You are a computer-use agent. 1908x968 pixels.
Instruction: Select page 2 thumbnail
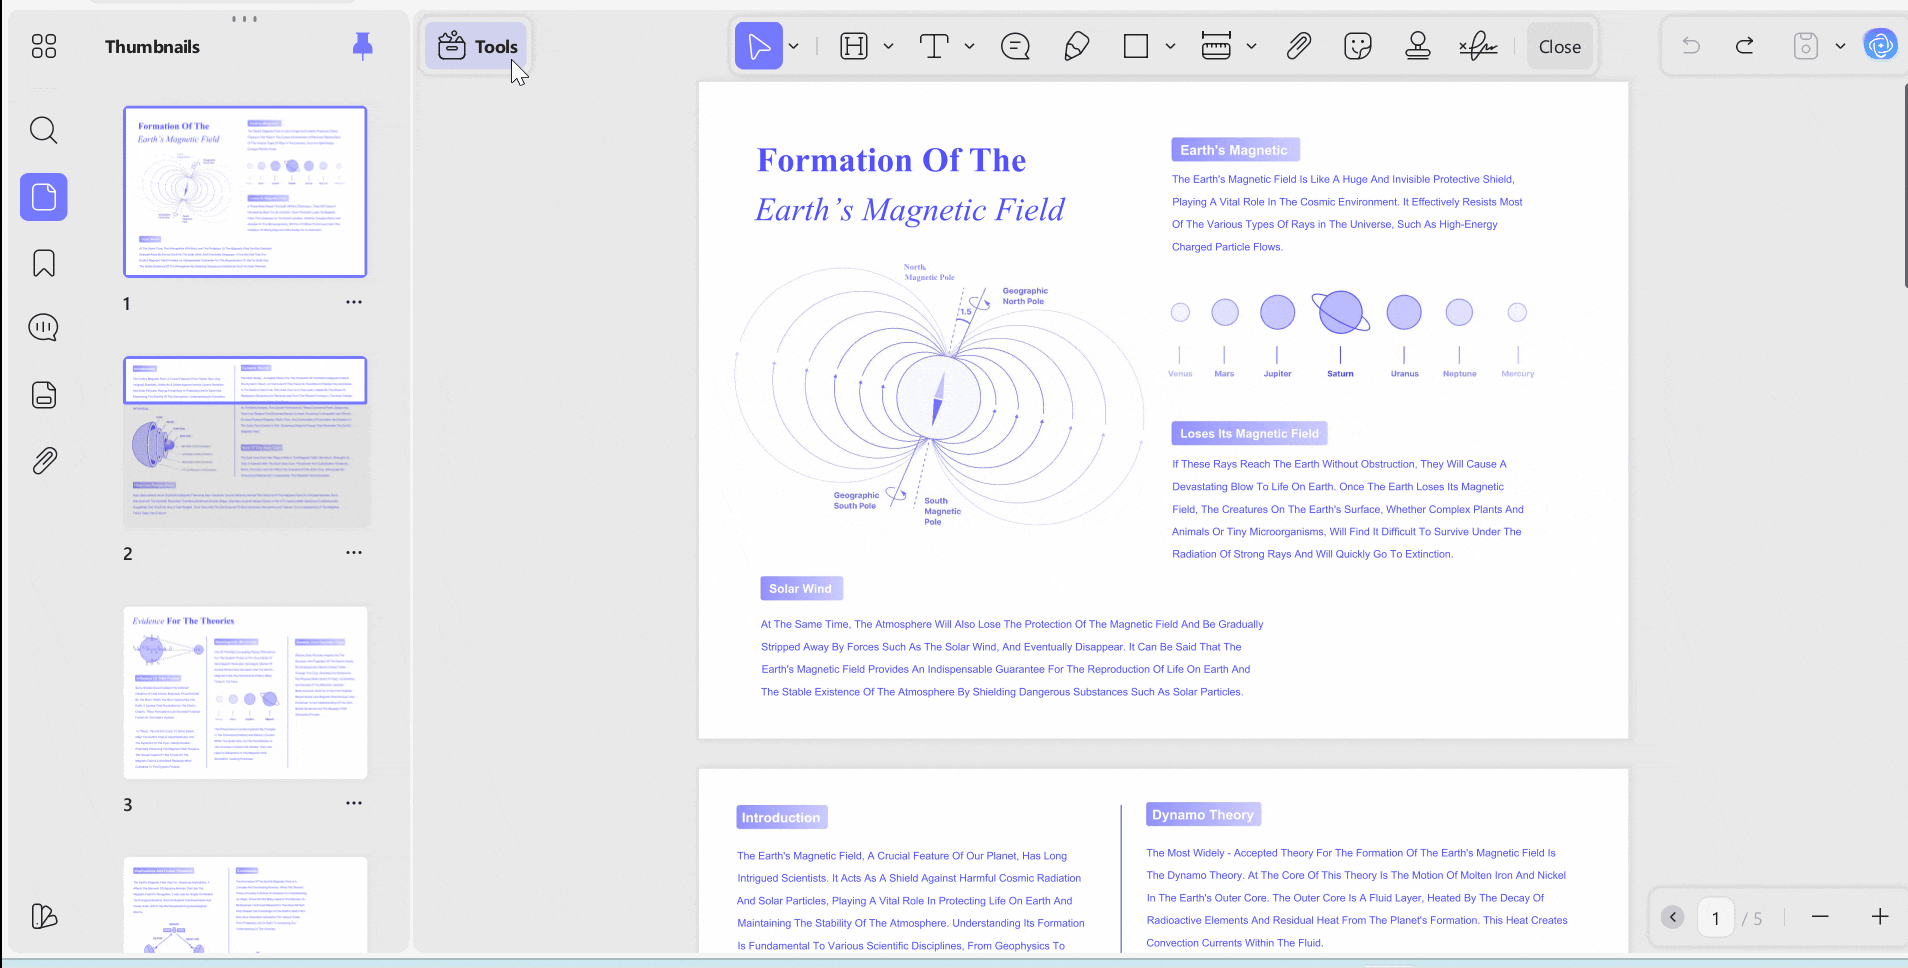tap(245, 442)
